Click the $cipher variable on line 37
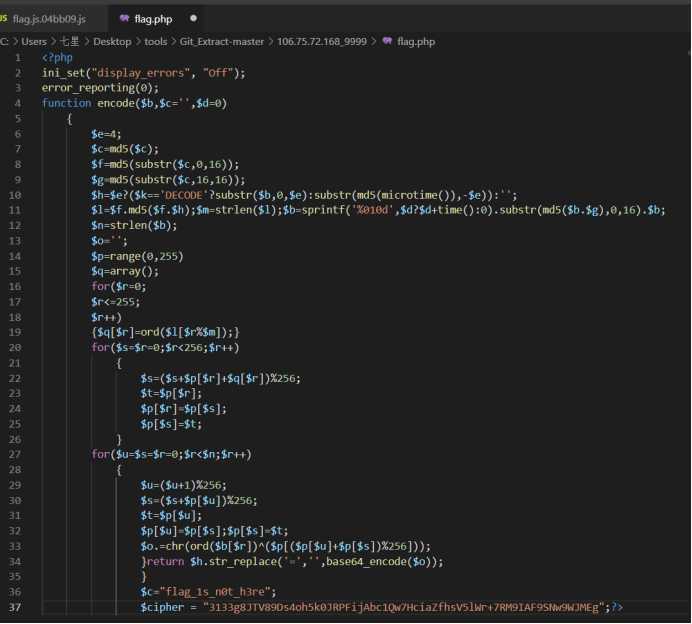 [x=162, y=607]
